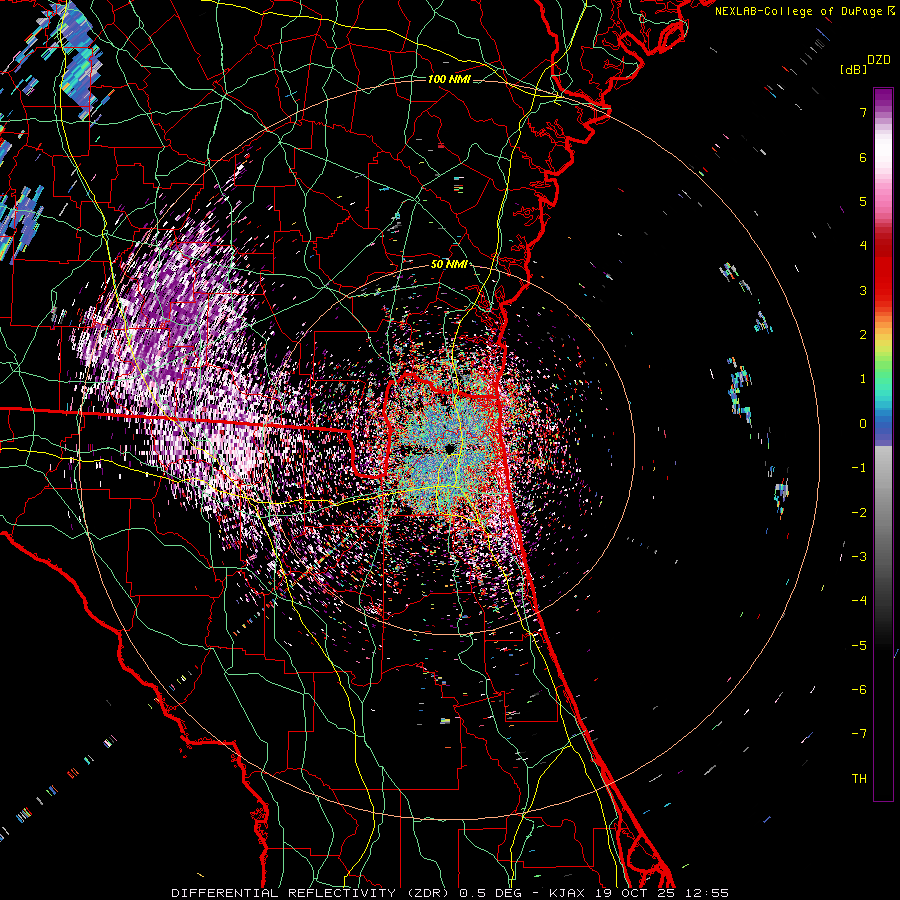
Task: Click the [dB] unit label
Action: coord(853,69)
